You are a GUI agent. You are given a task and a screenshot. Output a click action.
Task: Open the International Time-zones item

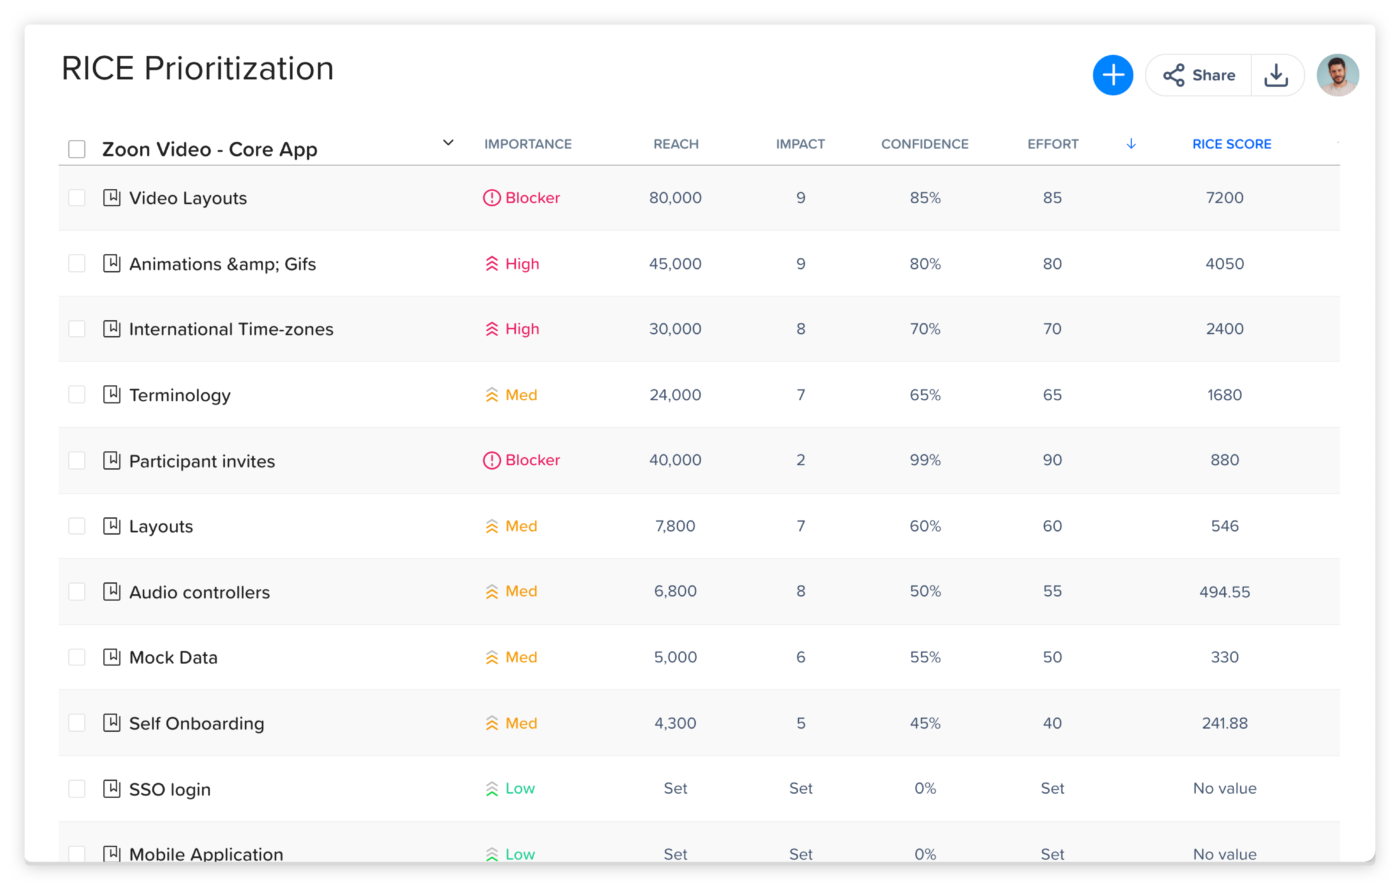(231, 329)
